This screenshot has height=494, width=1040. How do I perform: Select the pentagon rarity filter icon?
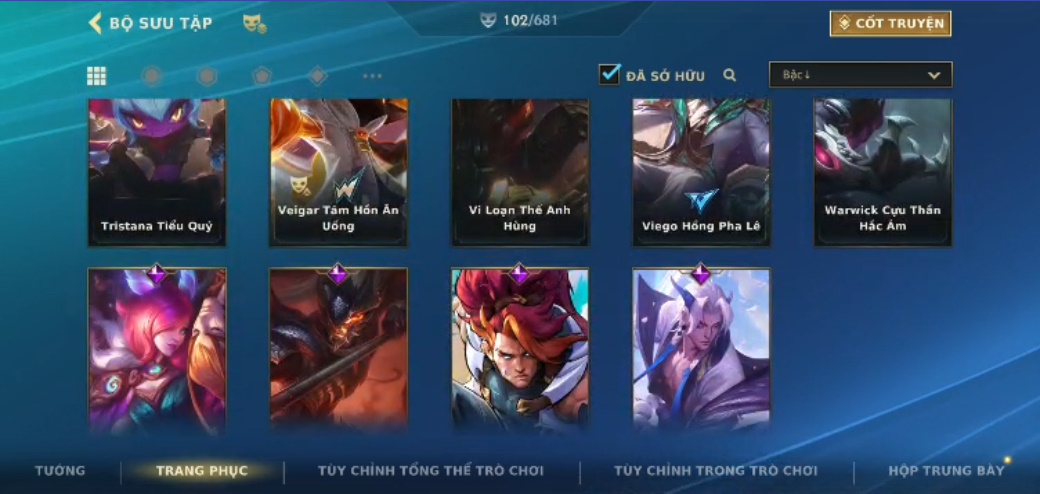[262, 76]
